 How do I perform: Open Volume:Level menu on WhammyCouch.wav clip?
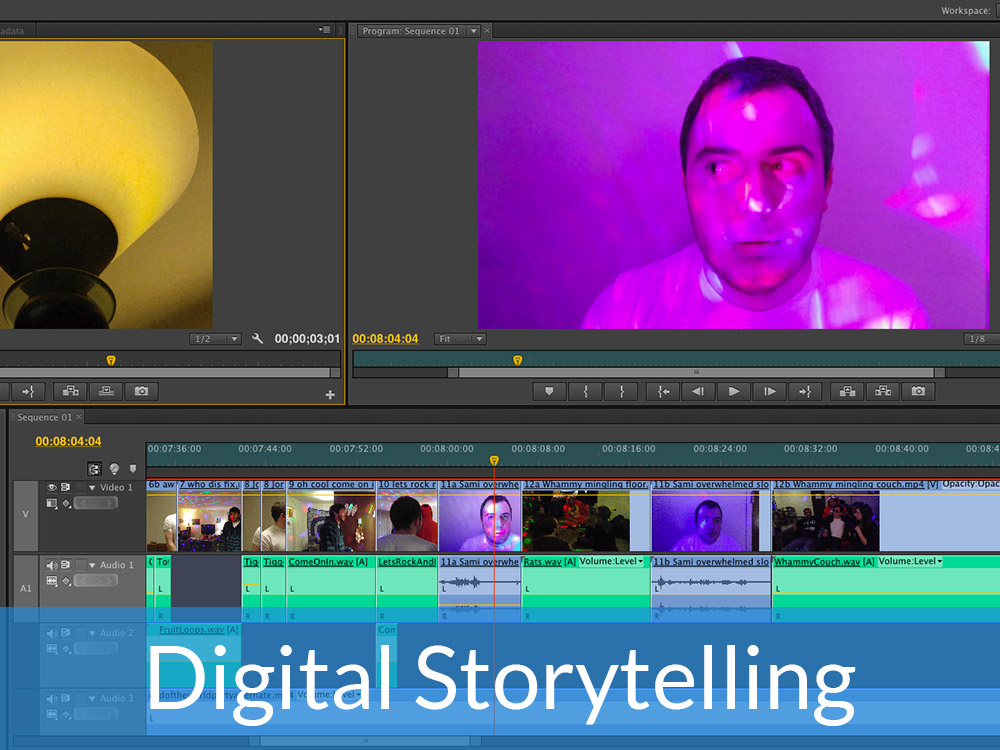click(910, 561)
